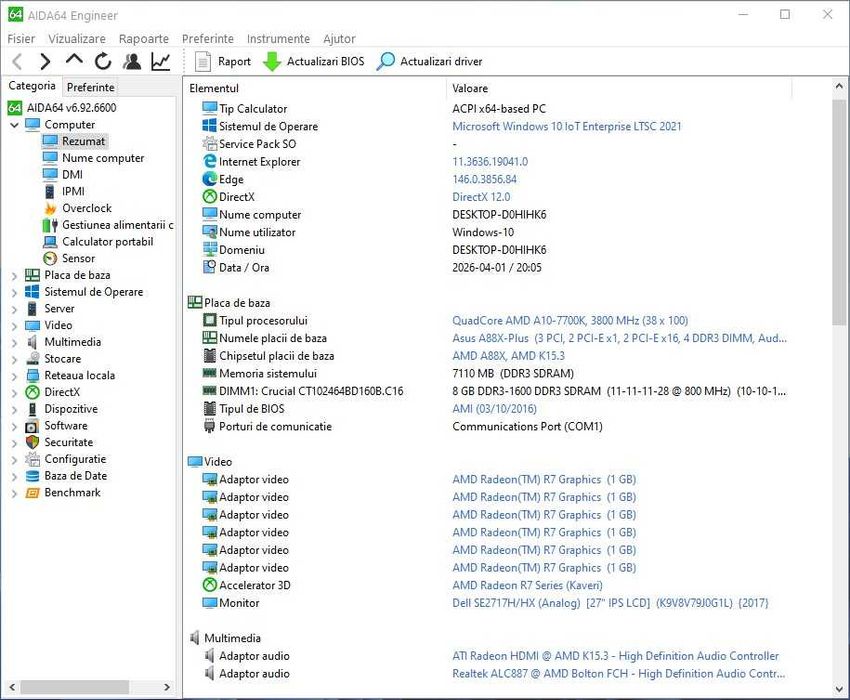Click the Configuratie gear icon in sidebar

[x=33, y=459]
